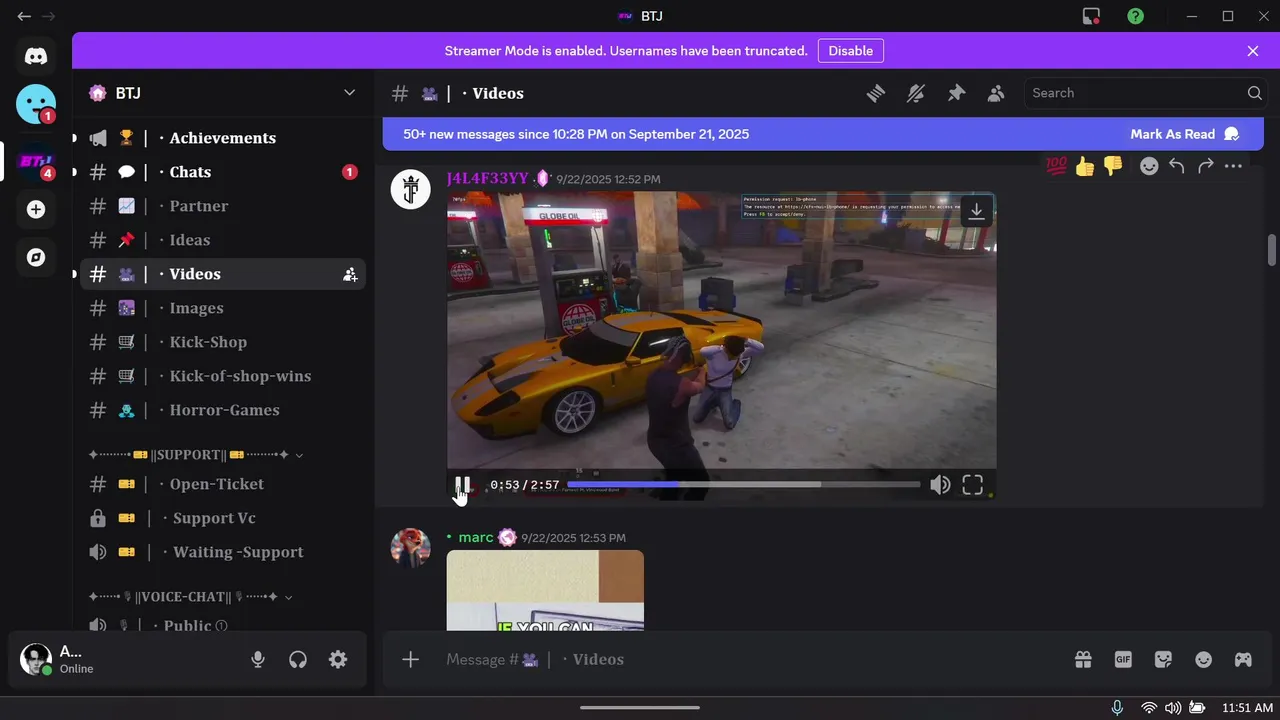Open Discover servers compass icon
Image resolution: width=1280 pixels, height=720 pixels.
tap(36, 257)
